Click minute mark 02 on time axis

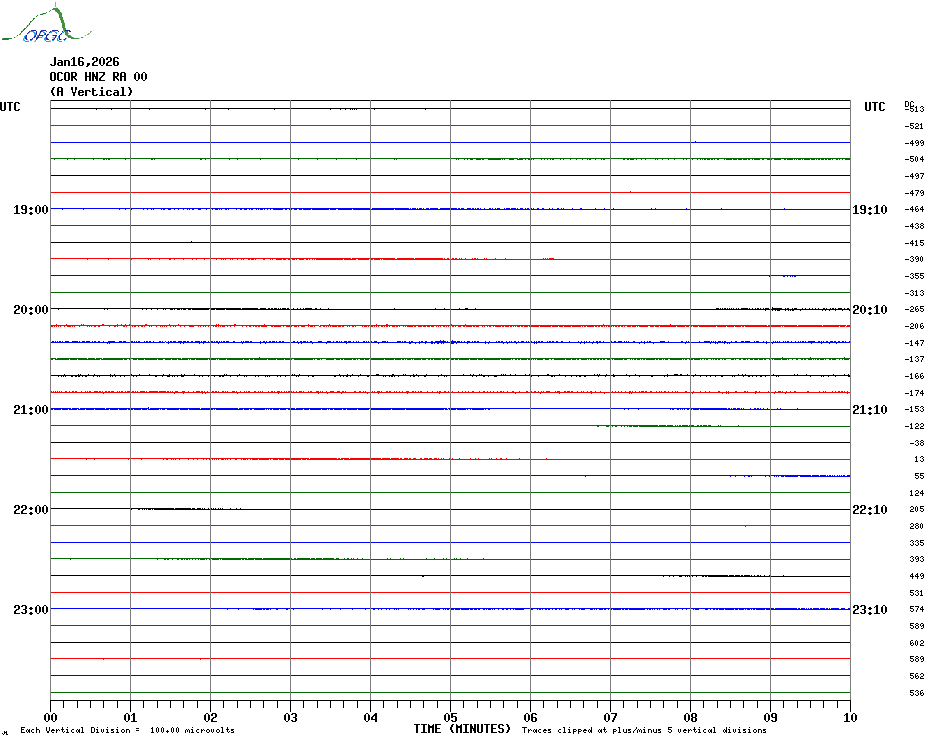[211, 717]
